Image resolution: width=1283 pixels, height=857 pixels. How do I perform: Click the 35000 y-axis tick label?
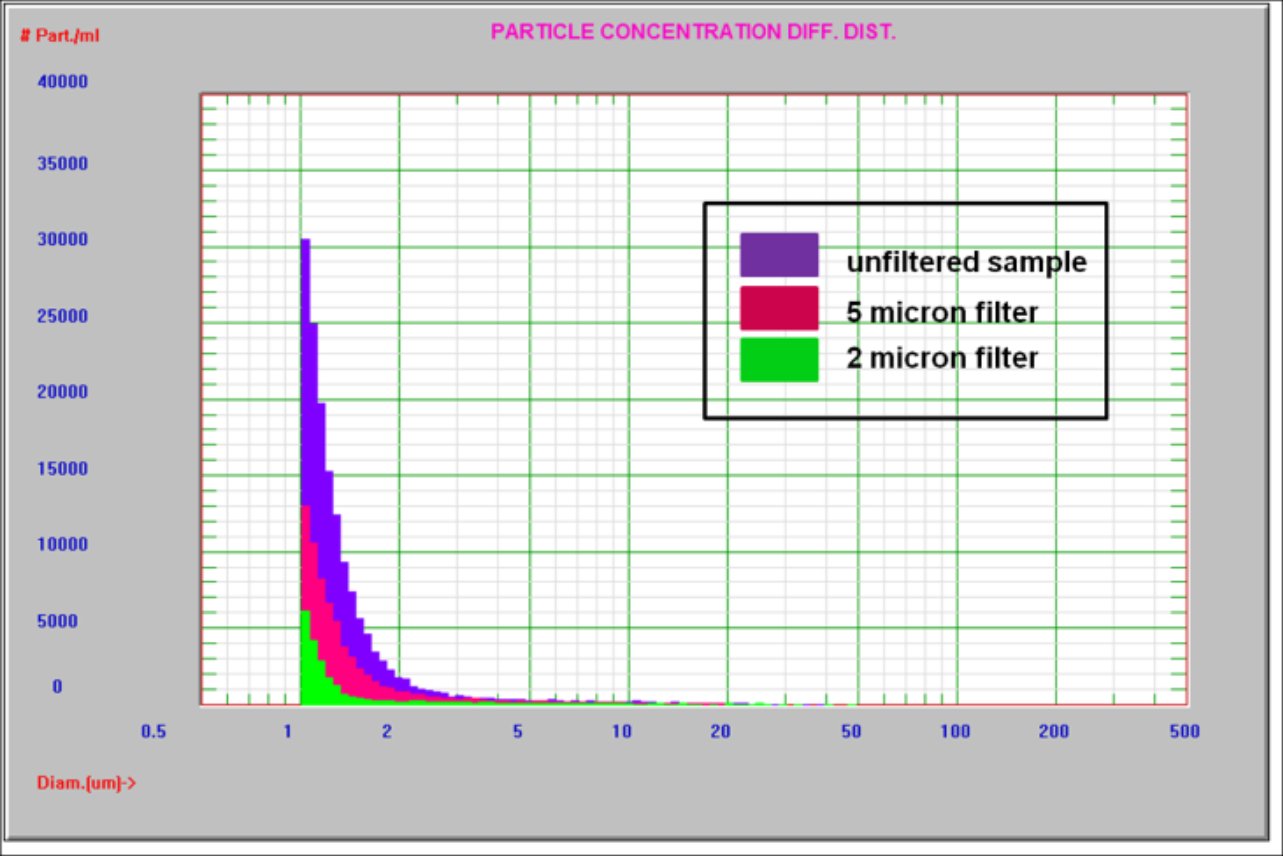tap(62, 164)
